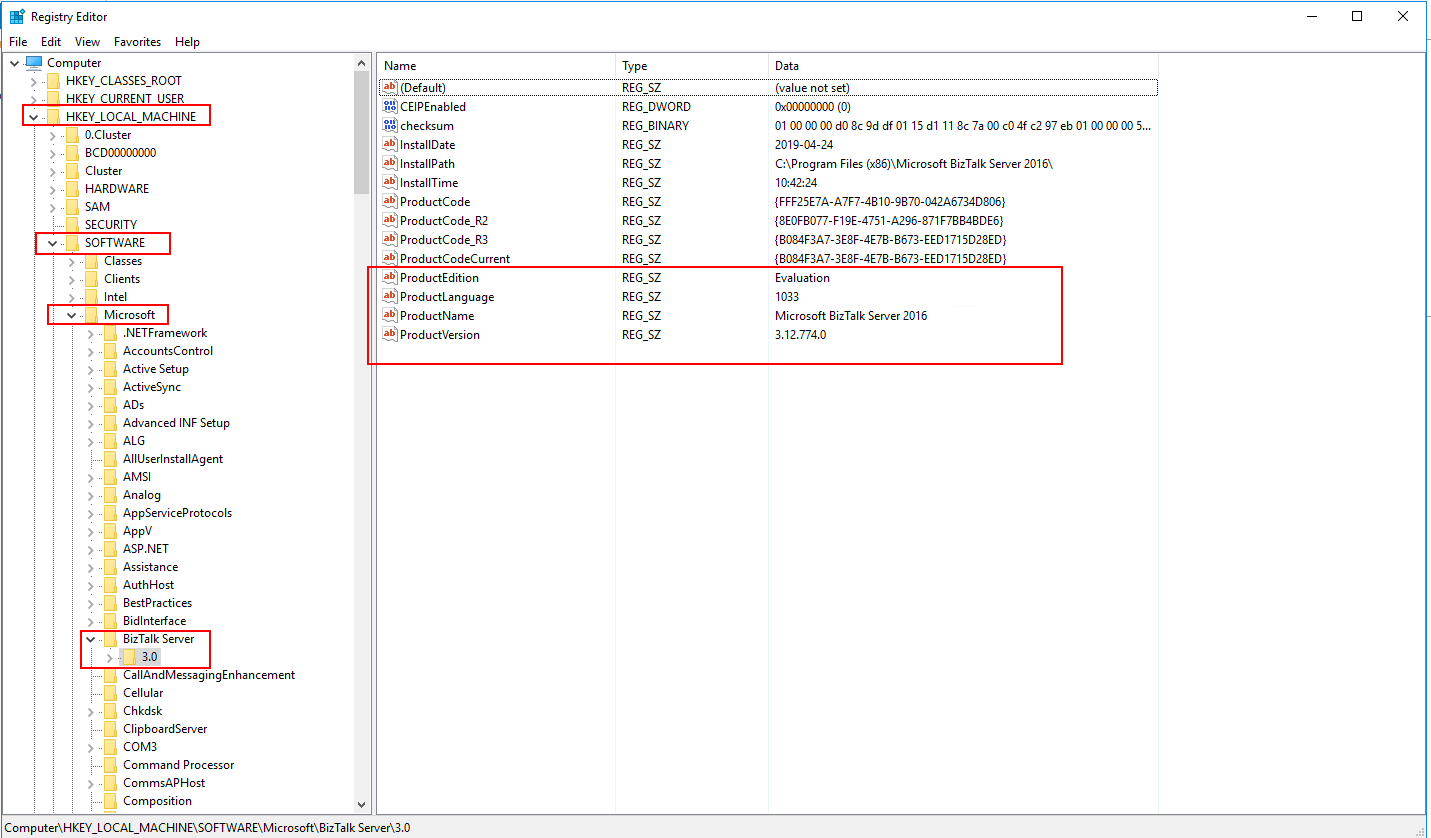The width and height of the screenshot is (1431, 838).
Task: Click the string icon of InstallPath value
Action: pos(390,164)
